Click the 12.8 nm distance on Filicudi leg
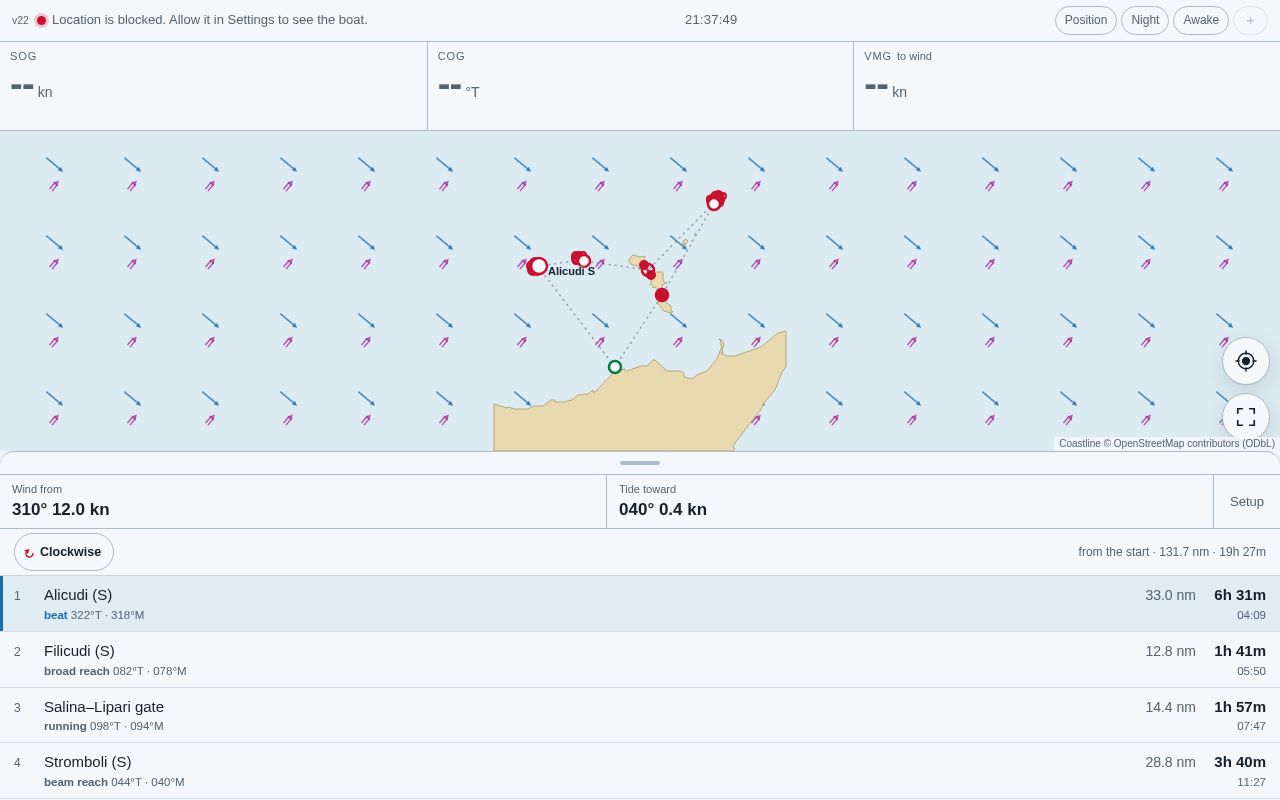The width and height of the screenshot is (1280, 800). 1171,651
